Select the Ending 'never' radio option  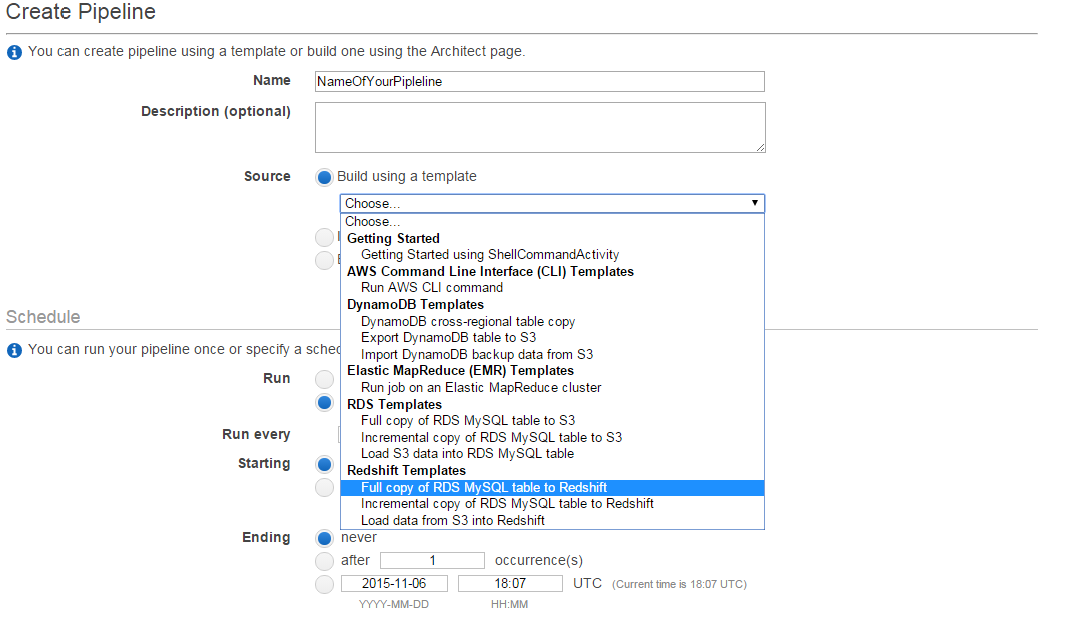pyautogui.click(x=324, y=538)
